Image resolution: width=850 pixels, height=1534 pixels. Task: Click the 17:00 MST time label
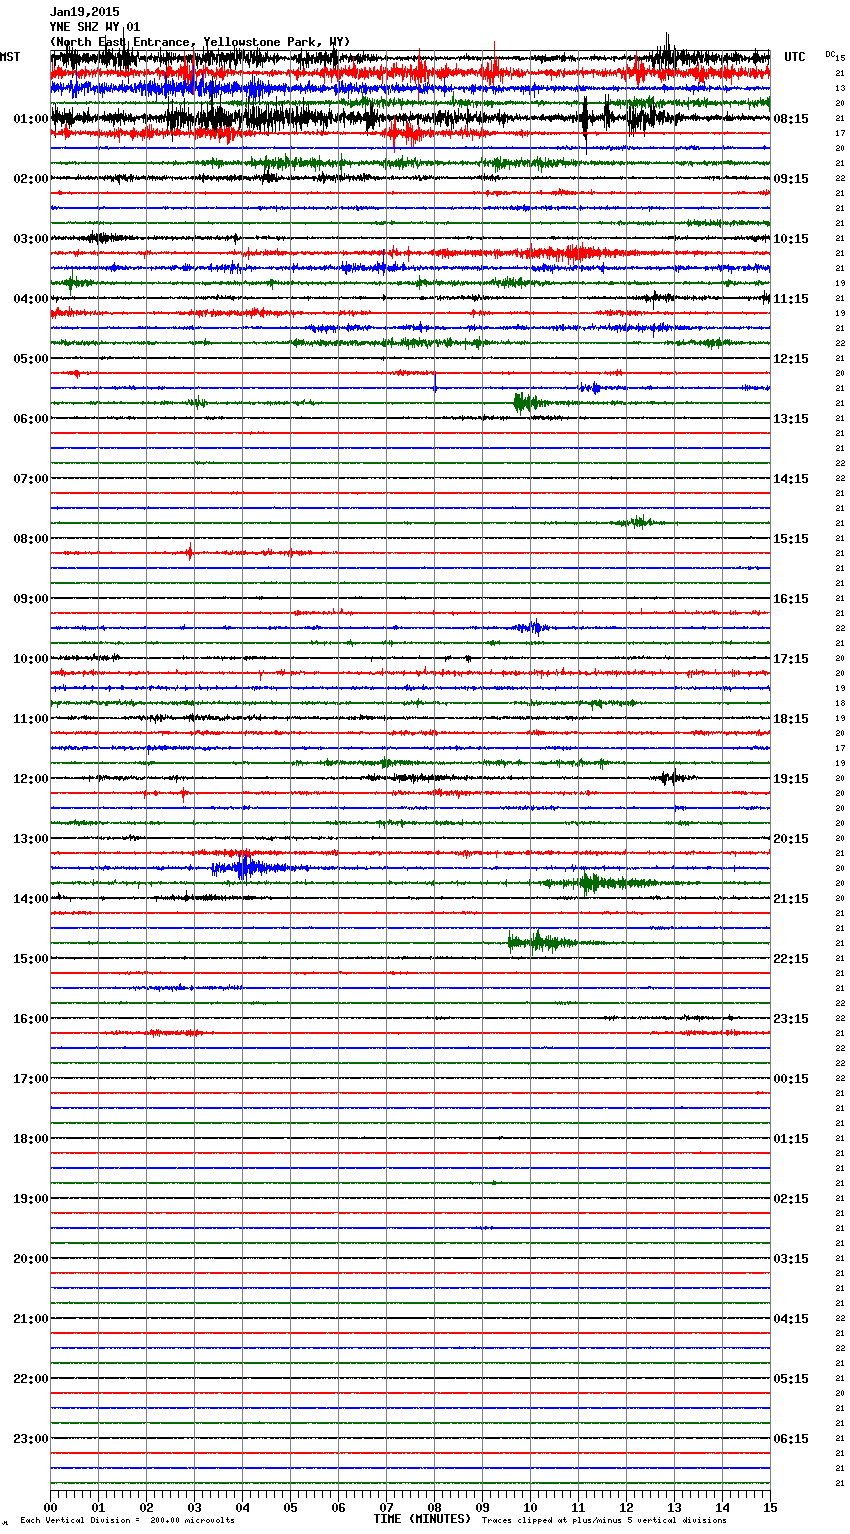(x=31, y=1079)
